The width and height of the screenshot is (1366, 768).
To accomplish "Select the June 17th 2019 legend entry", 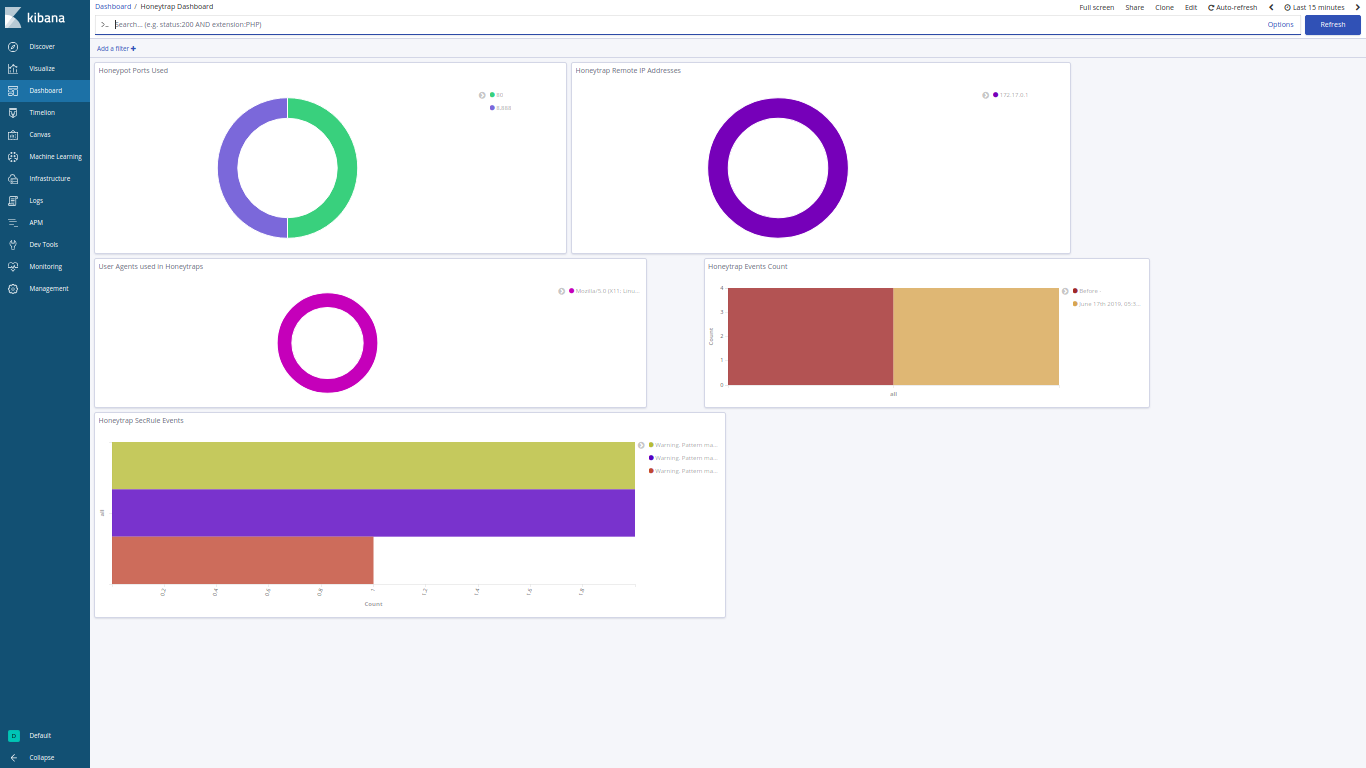I will (x=1106, y=303).
